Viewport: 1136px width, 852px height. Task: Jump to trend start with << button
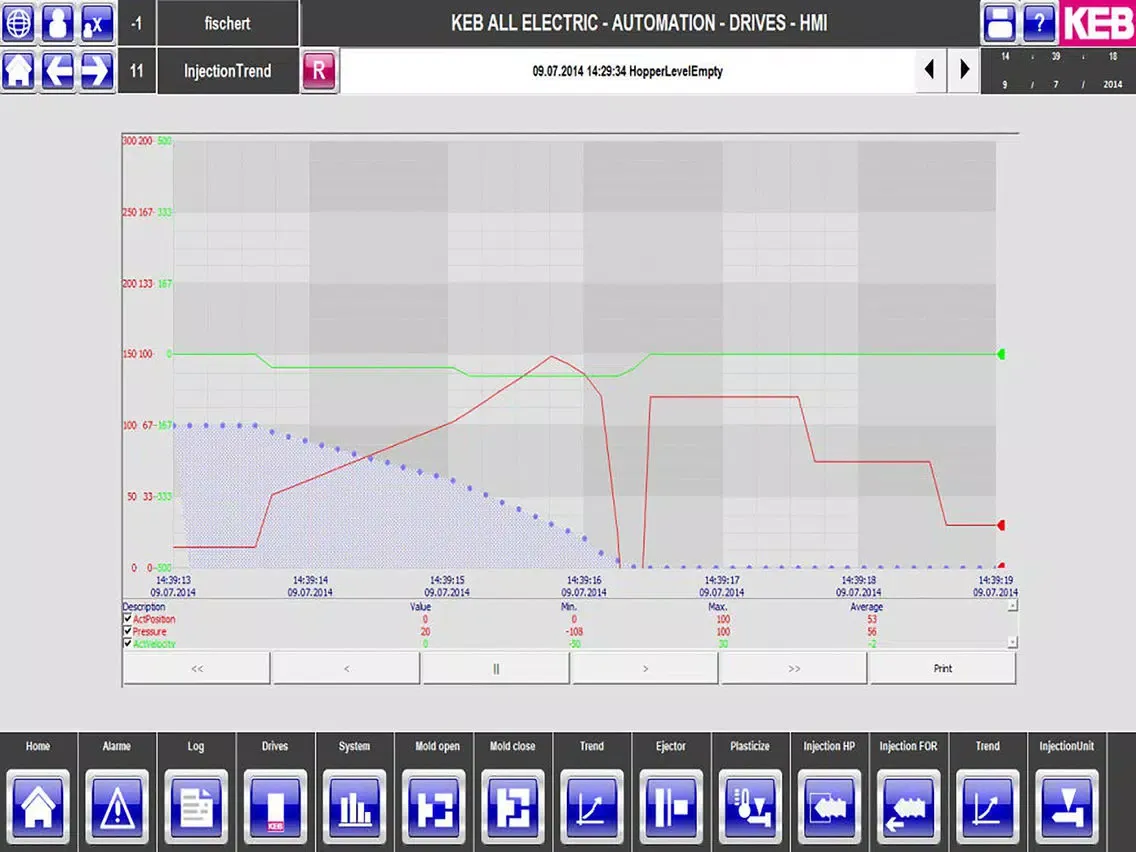pos(196,668)
